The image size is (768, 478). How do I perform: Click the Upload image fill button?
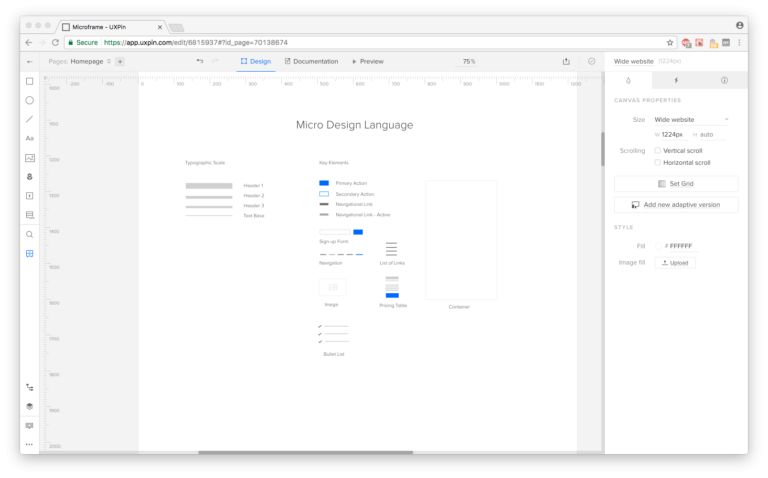click(x=675, y=263)
